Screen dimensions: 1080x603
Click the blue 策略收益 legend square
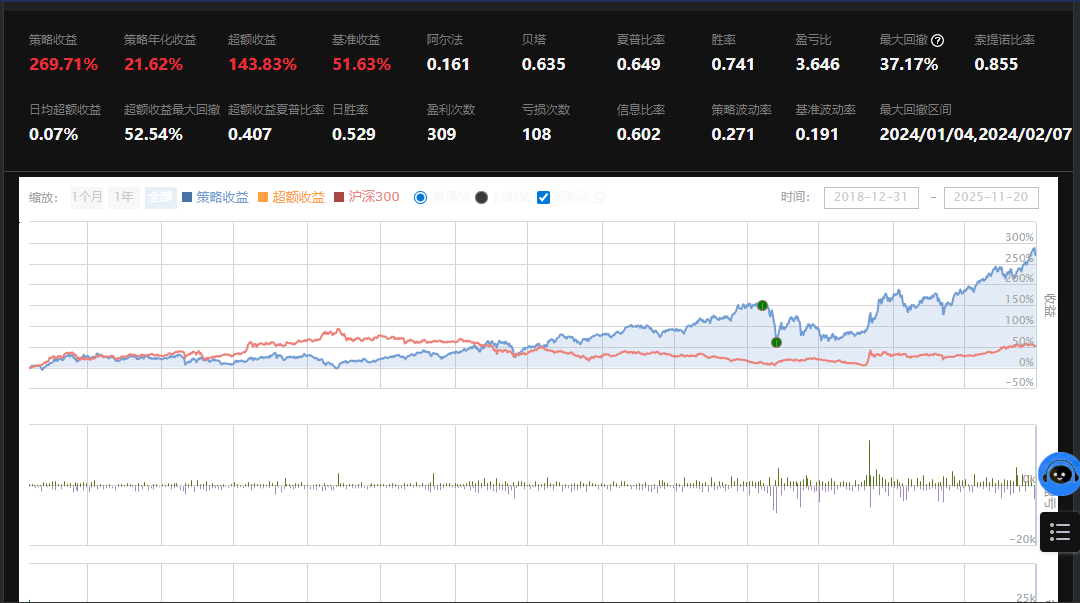click(188, 198)
